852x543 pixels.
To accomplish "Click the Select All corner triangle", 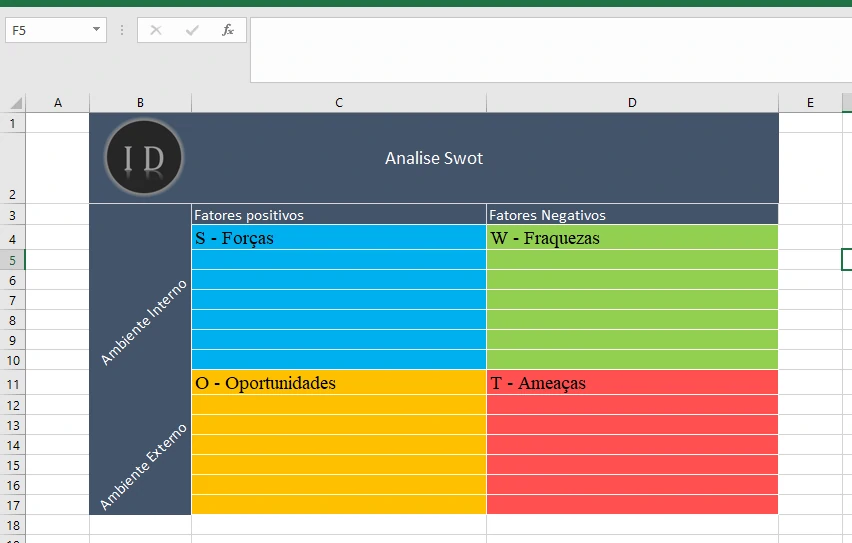I will click(x=16, y=103).
